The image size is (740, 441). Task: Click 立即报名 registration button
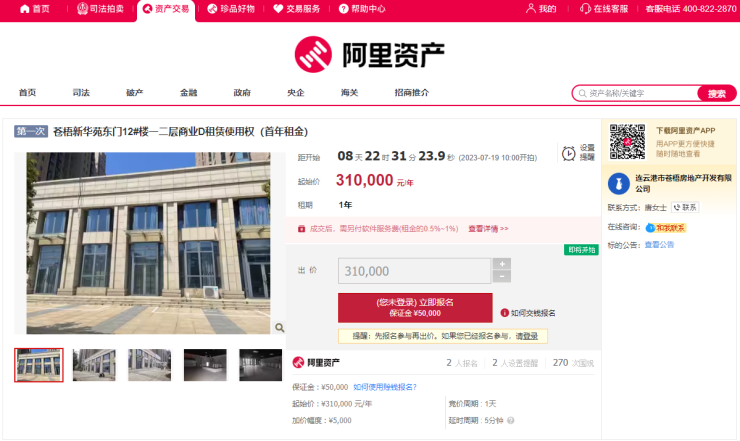coord(415,307)
